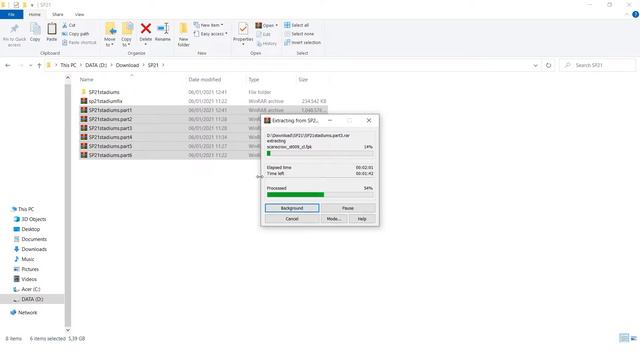This screenshot has width=640, height=360.
Task: Click the Rename icon
Action: click(x=163, y=29)
